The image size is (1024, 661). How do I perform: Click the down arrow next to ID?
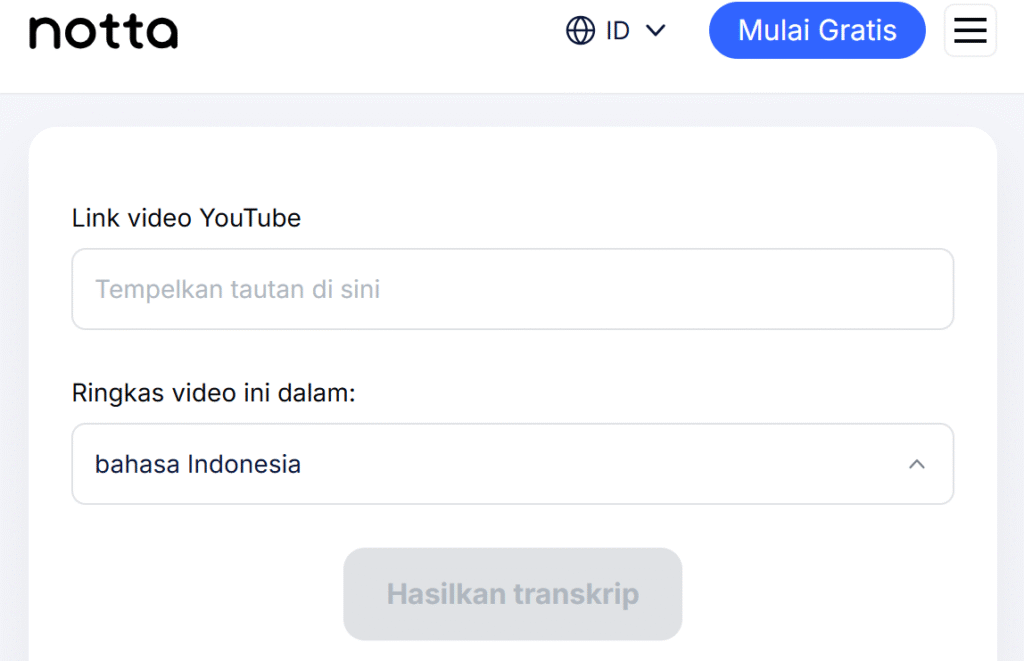coord(656,31)
